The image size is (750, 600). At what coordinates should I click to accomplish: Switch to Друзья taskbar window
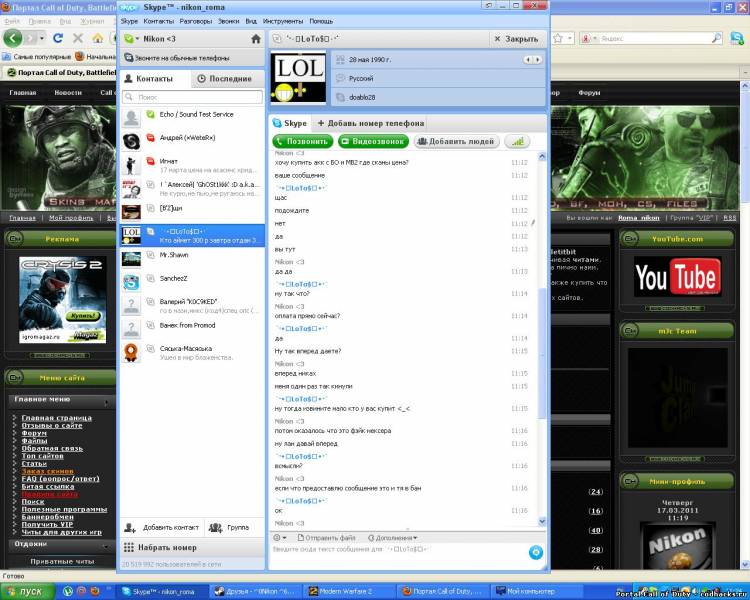[x=257, y=591]
